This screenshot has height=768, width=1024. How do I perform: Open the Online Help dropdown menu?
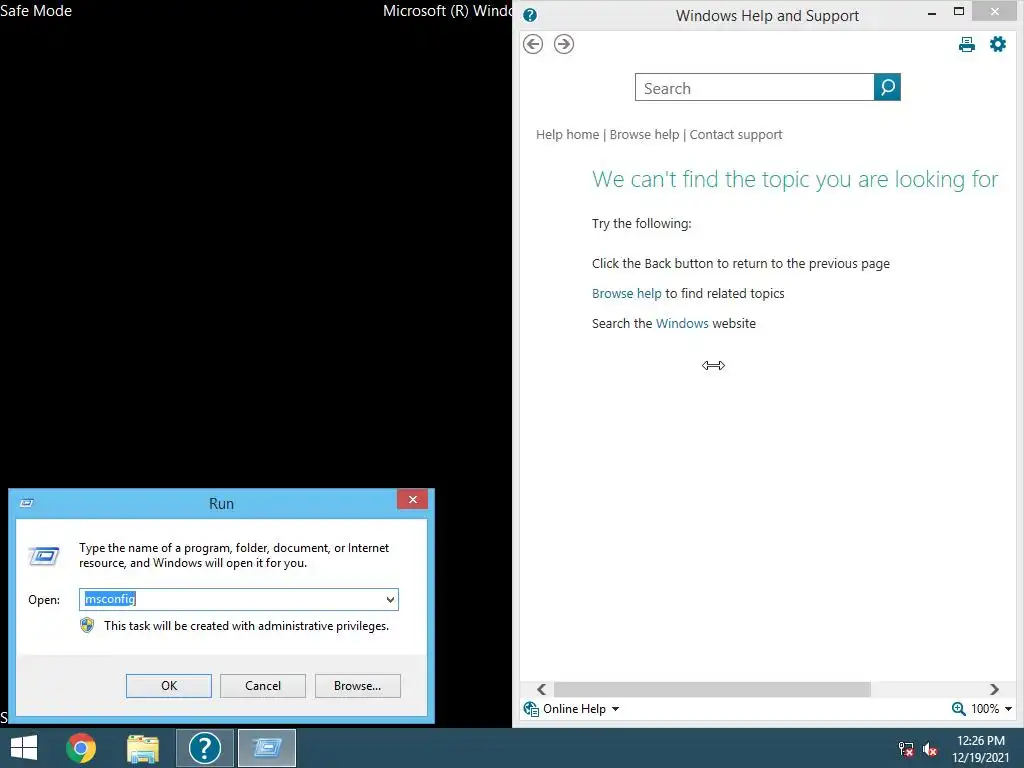(x=615, y=709)
